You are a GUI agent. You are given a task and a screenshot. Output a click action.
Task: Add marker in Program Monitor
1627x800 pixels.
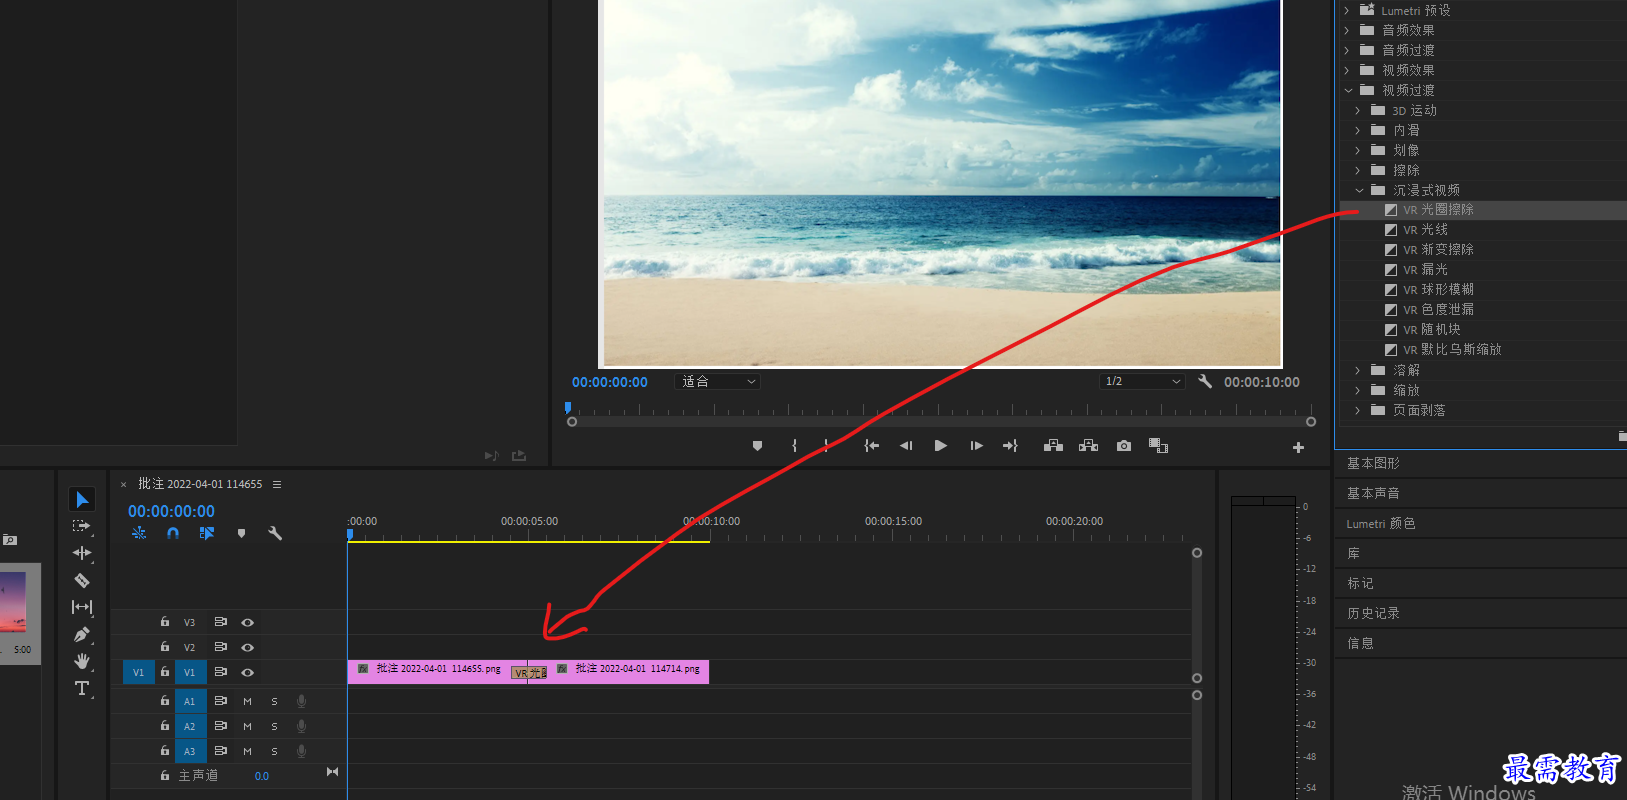point(757,446)
